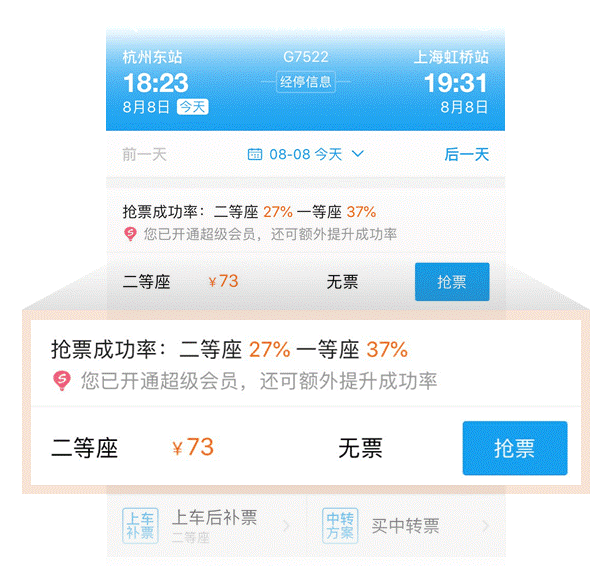The width and height of the screenshot is (610, 583).
Task: Tap the 上车补票 square icon
Action: tap(140, 525)
